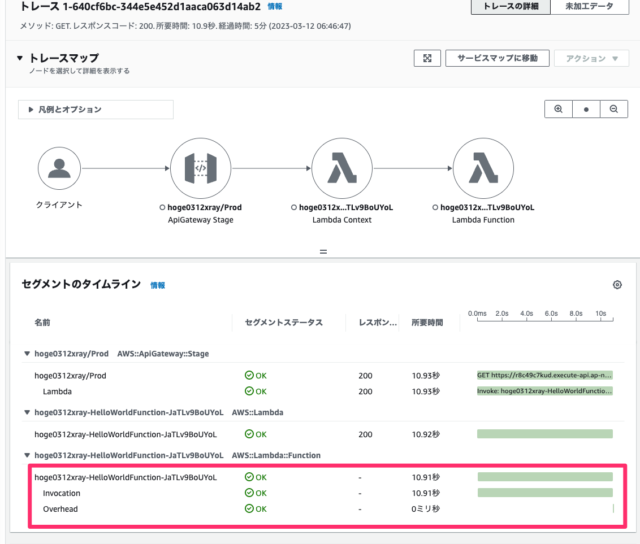Select the Lambda Function node icon
Viewport: 640px width, 544px height.
(x=483, y=168)
